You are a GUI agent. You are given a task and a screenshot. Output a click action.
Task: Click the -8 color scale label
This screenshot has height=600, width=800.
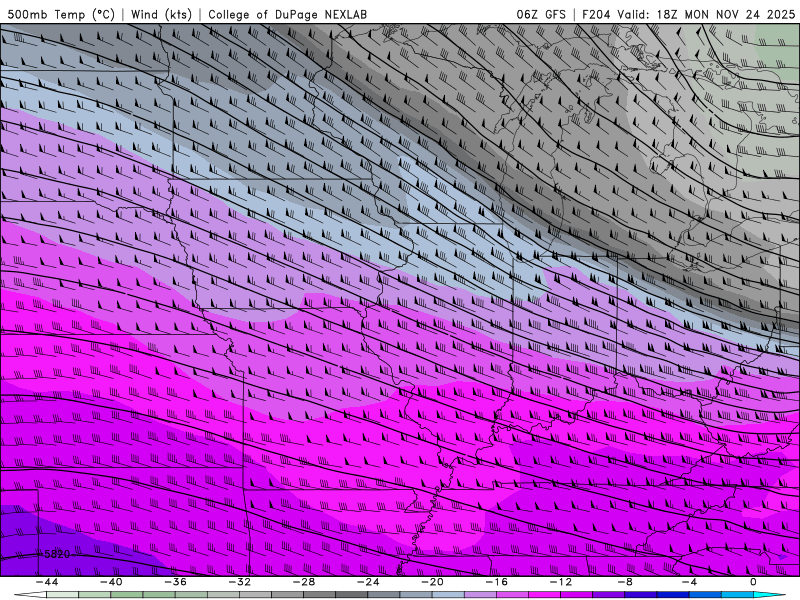(x=626, y=582)
